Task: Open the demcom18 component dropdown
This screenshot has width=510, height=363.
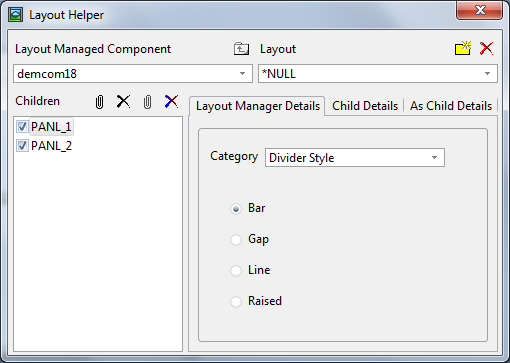Action: [x=243, y=74]
